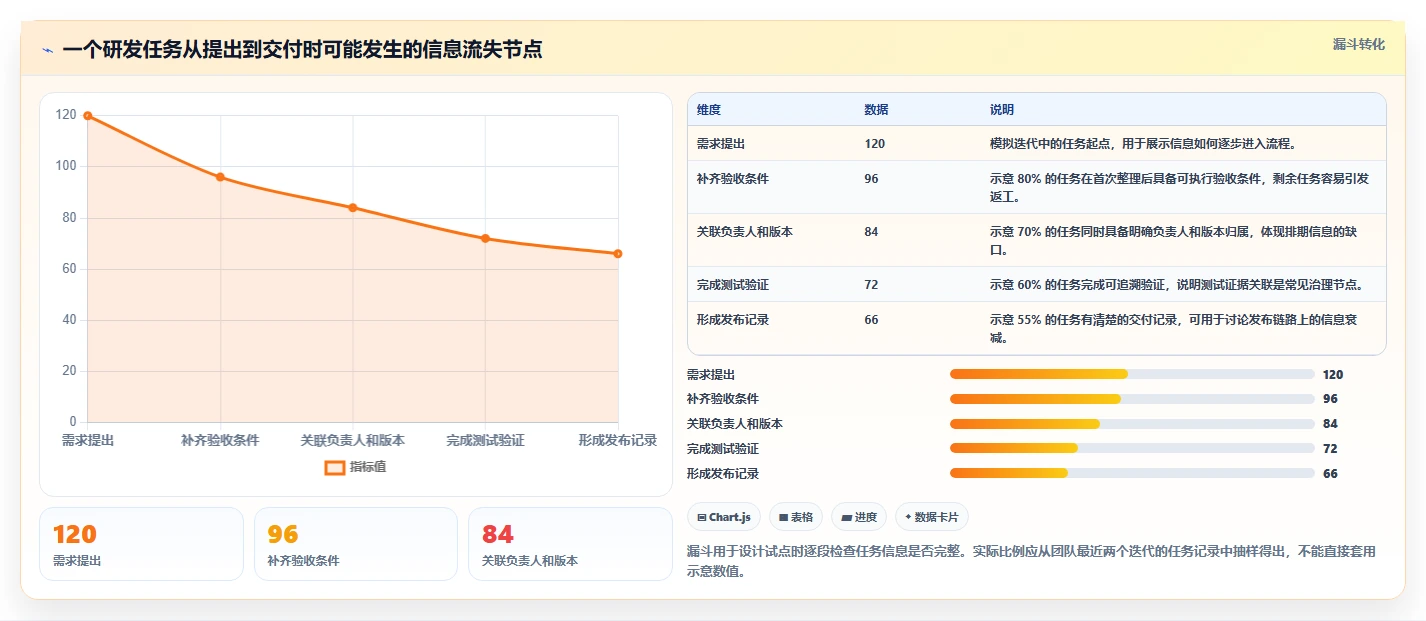Click the 补齐验收条件 progress bar
Image resolution: width=1426 pixels, height=621 pixels.
tap(1132, 399)
